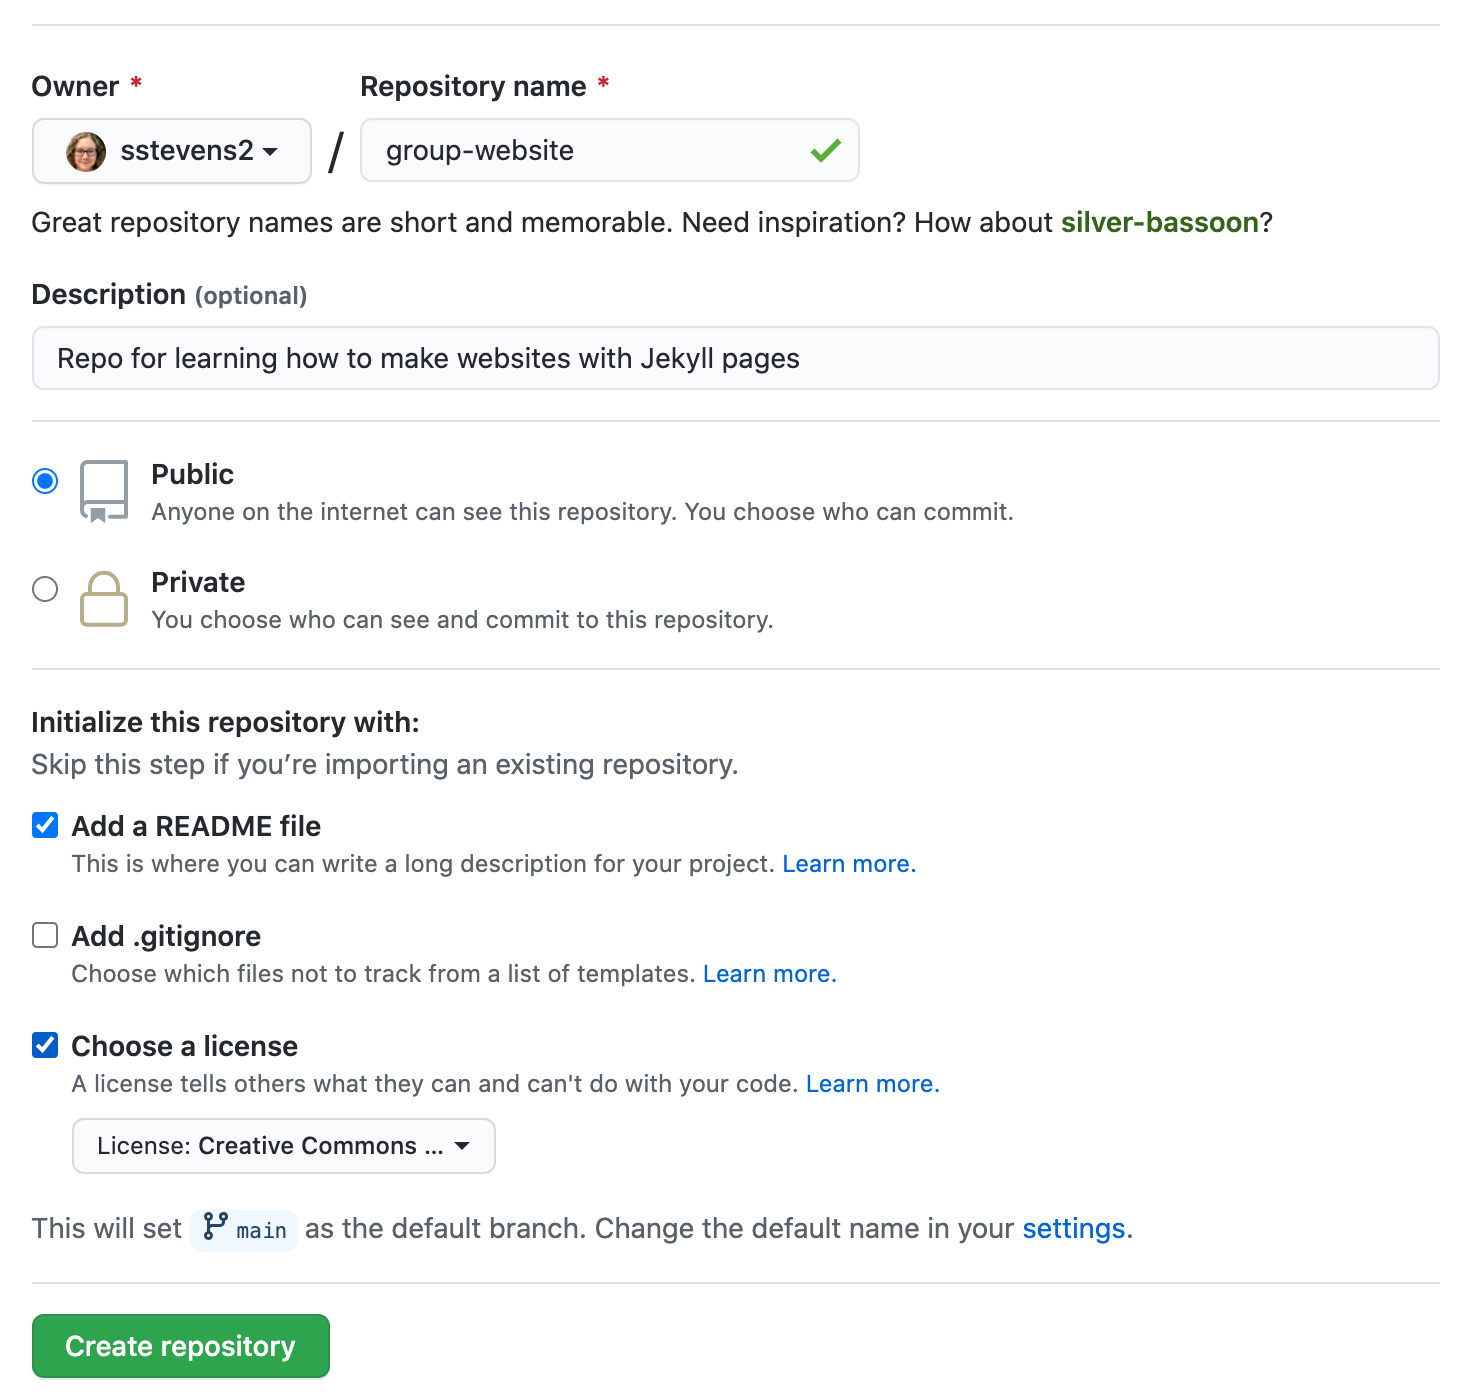Select the Private visibility option
This screenshot has width=1476, height=1400.
(x=44, y=589)
